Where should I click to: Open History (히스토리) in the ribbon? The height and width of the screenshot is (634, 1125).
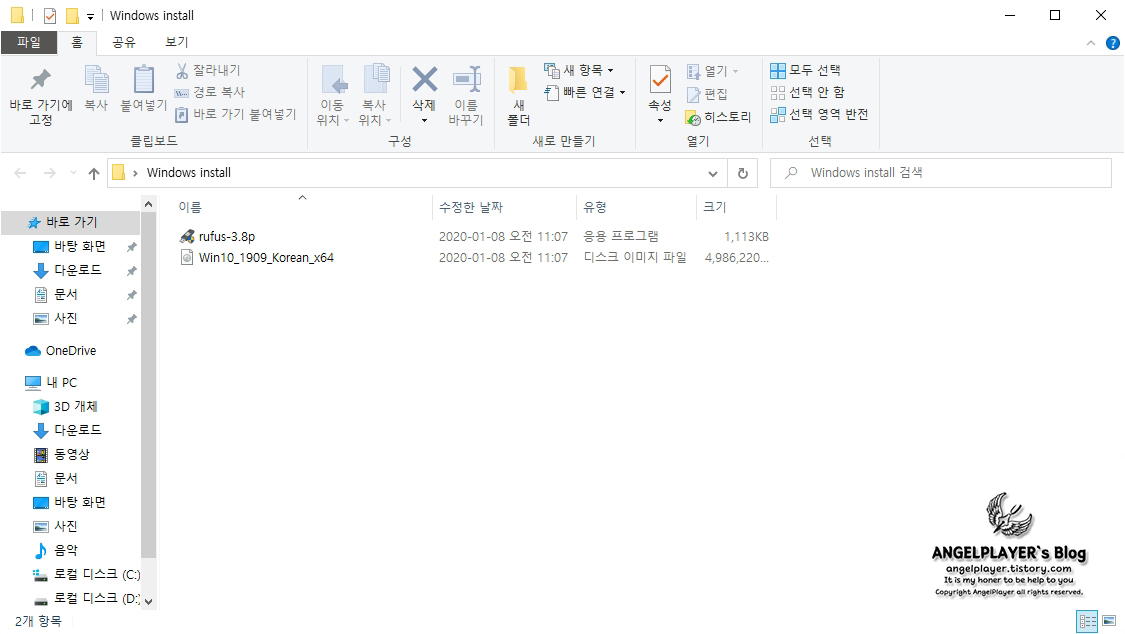(x=718, y=117)
